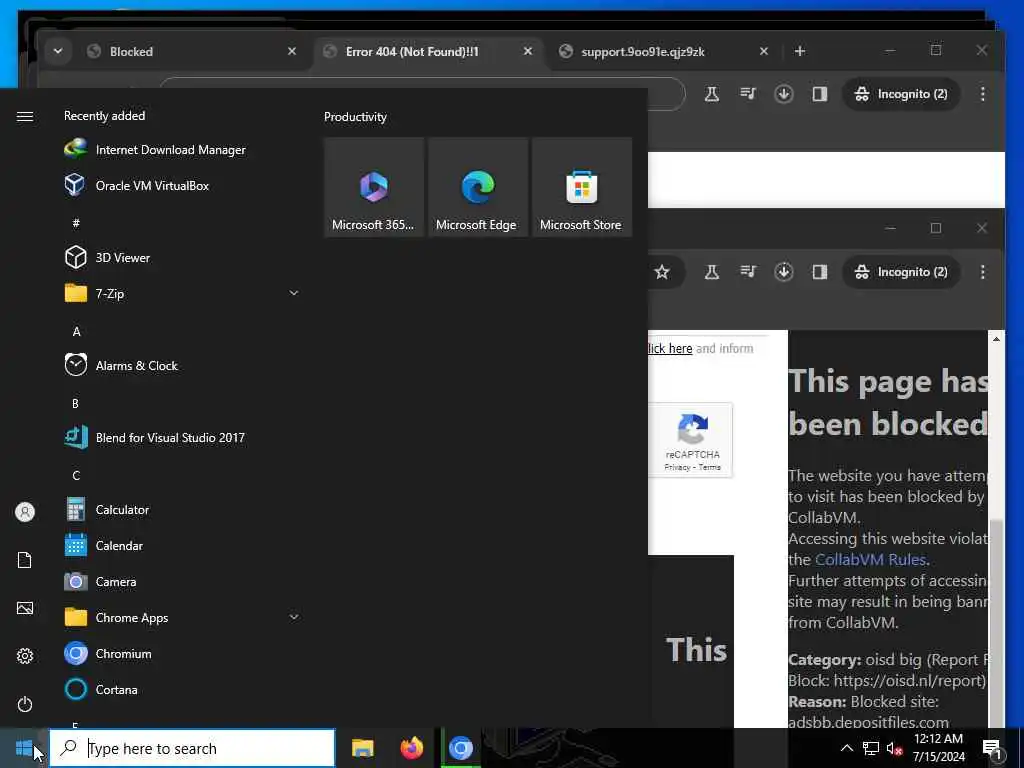1024x768 pixels.
Task: Click Incognito (2) button in top window
Action: coord(901,94)
